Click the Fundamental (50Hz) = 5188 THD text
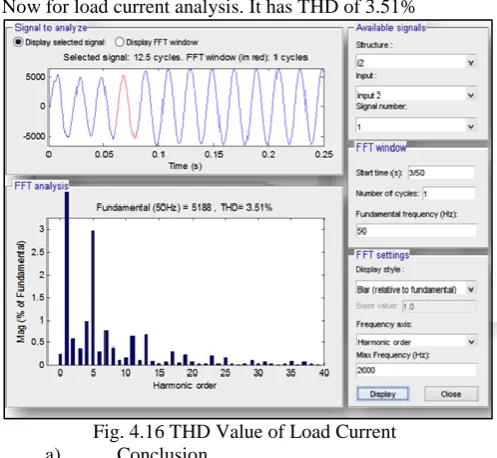497x458 pixels. pyautogui.click(x=184, y=208)
